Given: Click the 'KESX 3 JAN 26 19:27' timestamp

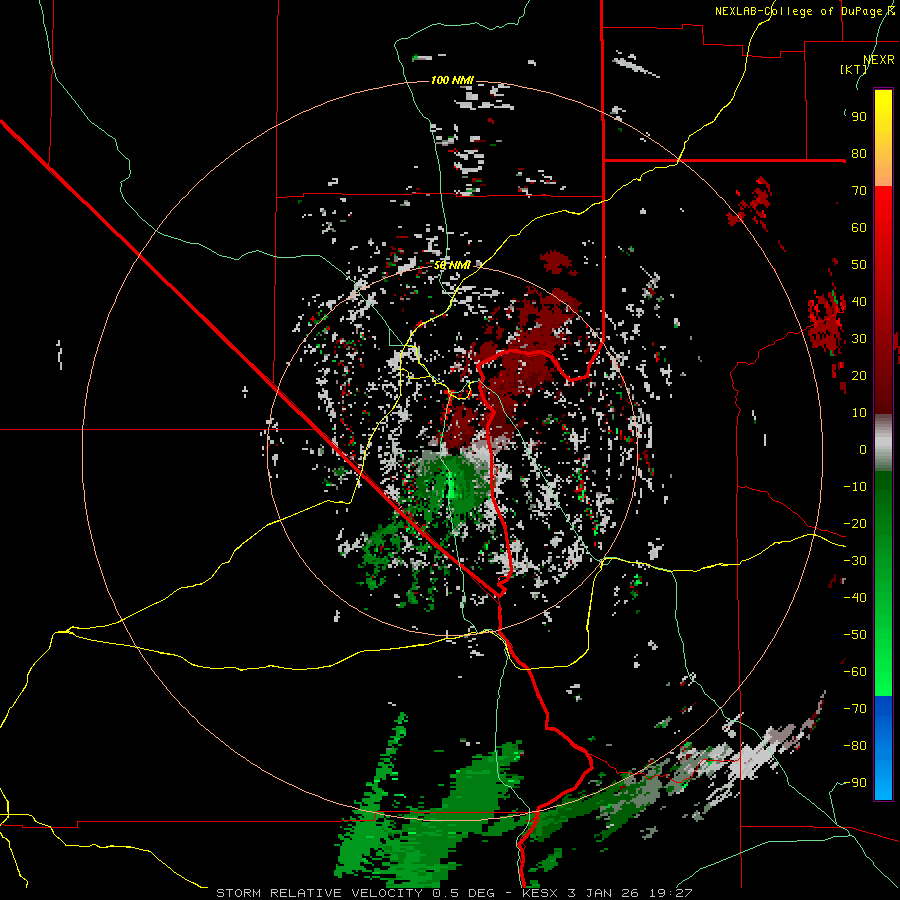Looking at the screenshot, I should point(607,893).
